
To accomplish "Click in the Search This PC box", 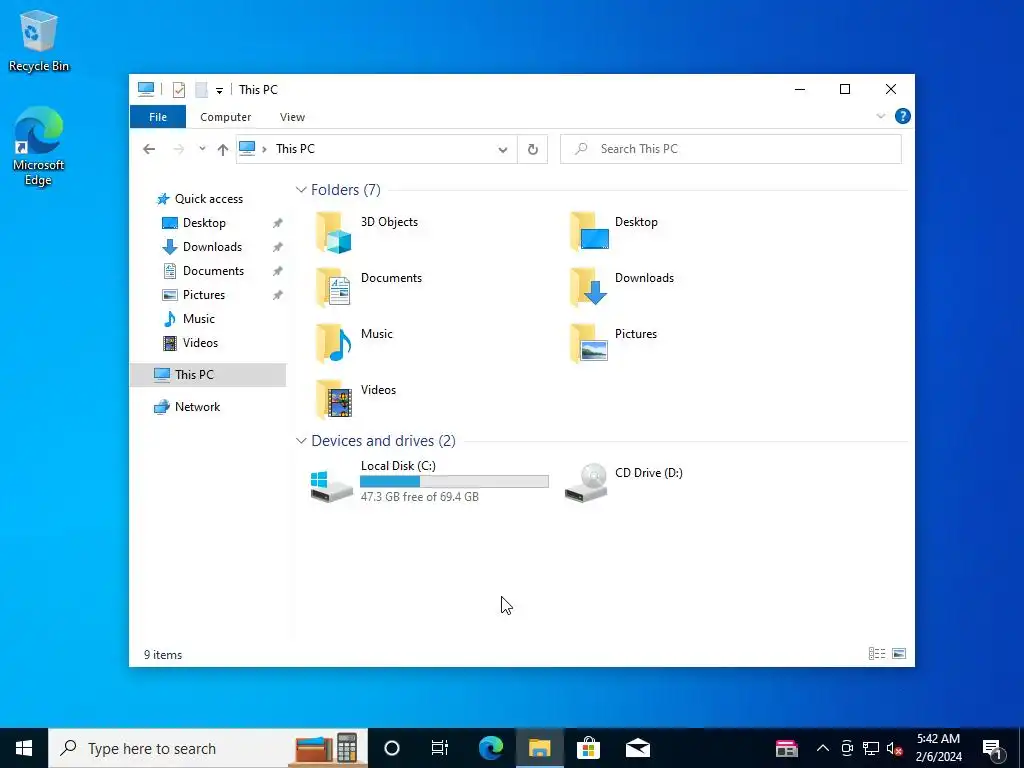I will tap(731, 149).
